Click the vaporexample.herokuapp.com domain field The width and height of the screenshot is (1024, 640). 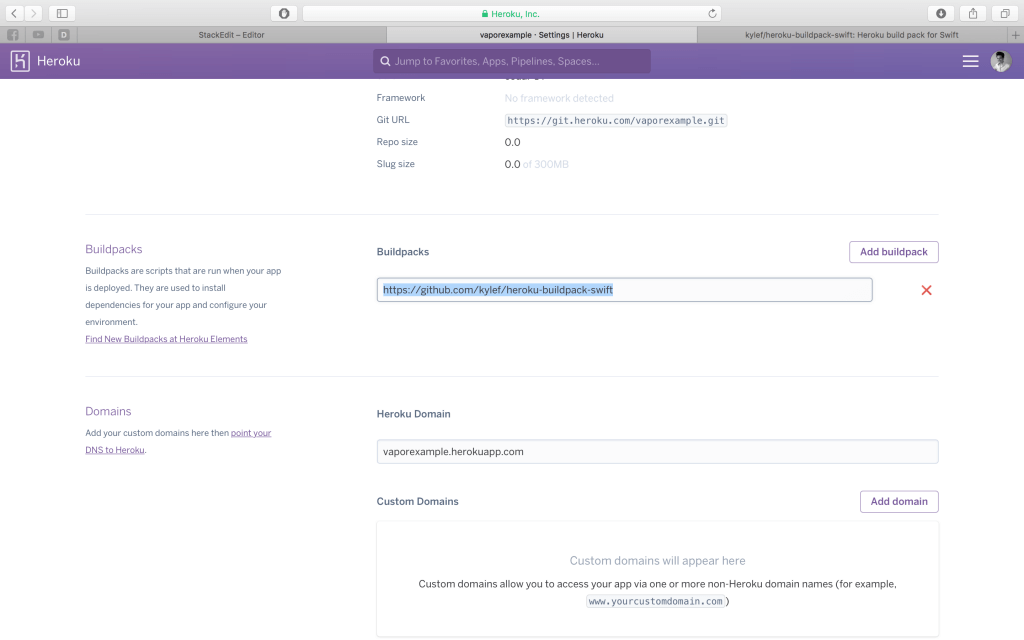[656, 451]
